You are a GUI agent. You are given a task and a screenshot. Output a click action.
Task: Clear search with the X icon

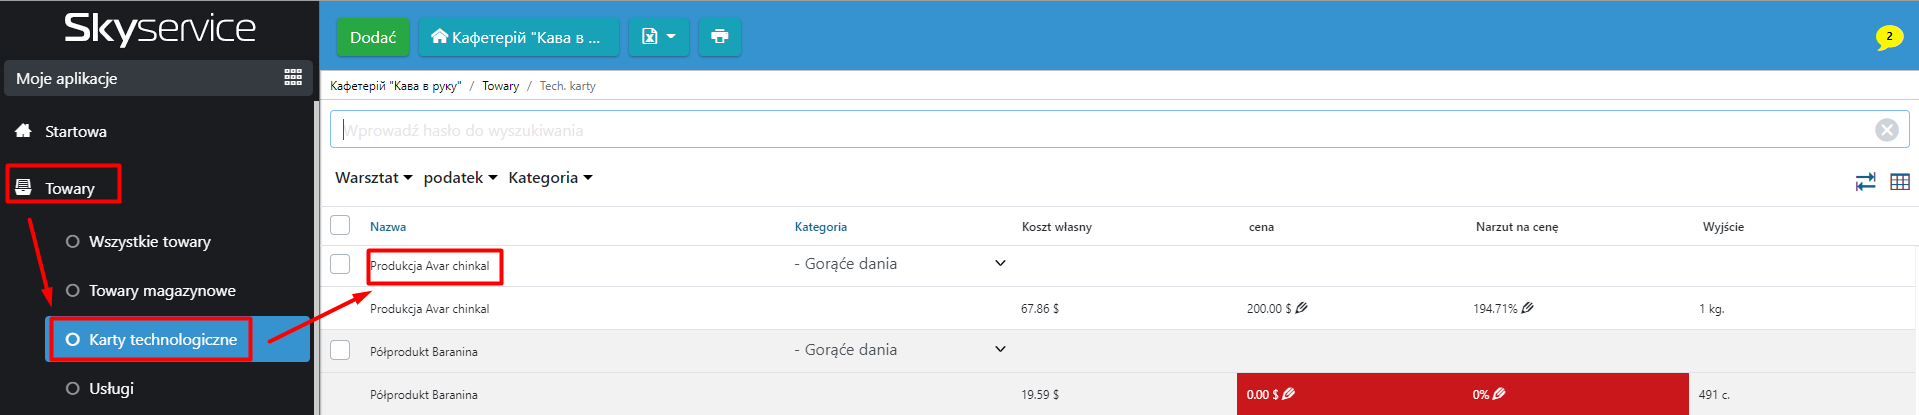click(x=1886, y=130)
